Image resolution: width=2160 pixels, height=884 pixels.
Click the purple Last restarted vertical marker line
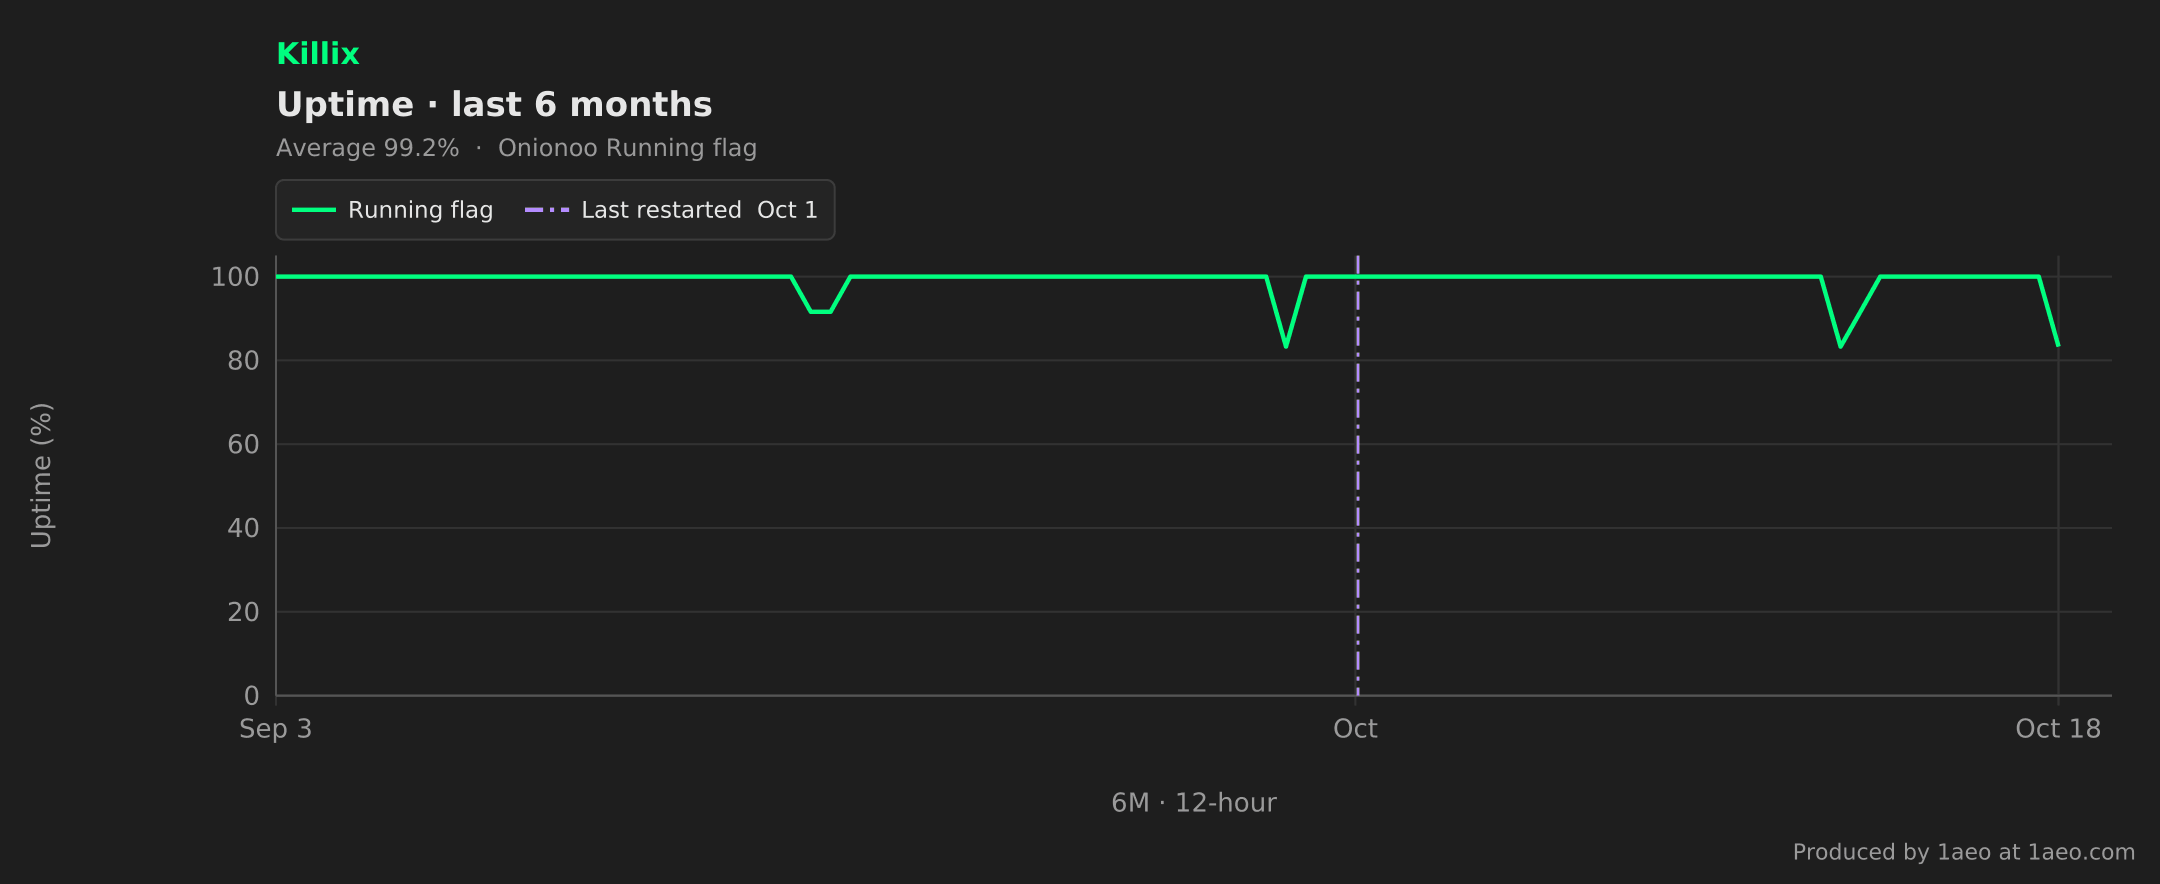[1357, 476]
